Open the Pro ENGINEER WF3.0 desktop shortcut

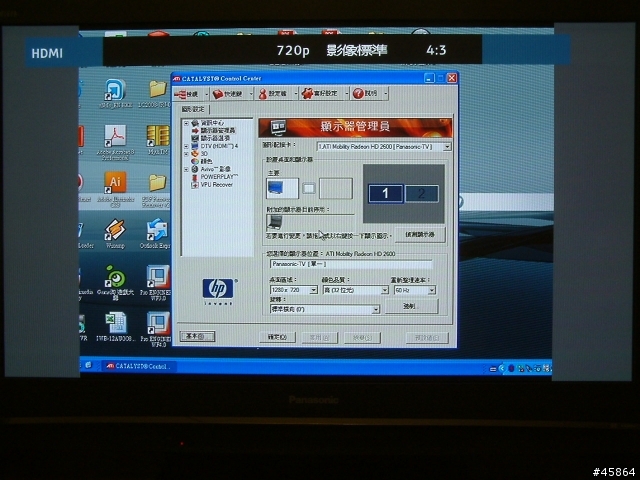pos(156,282)
